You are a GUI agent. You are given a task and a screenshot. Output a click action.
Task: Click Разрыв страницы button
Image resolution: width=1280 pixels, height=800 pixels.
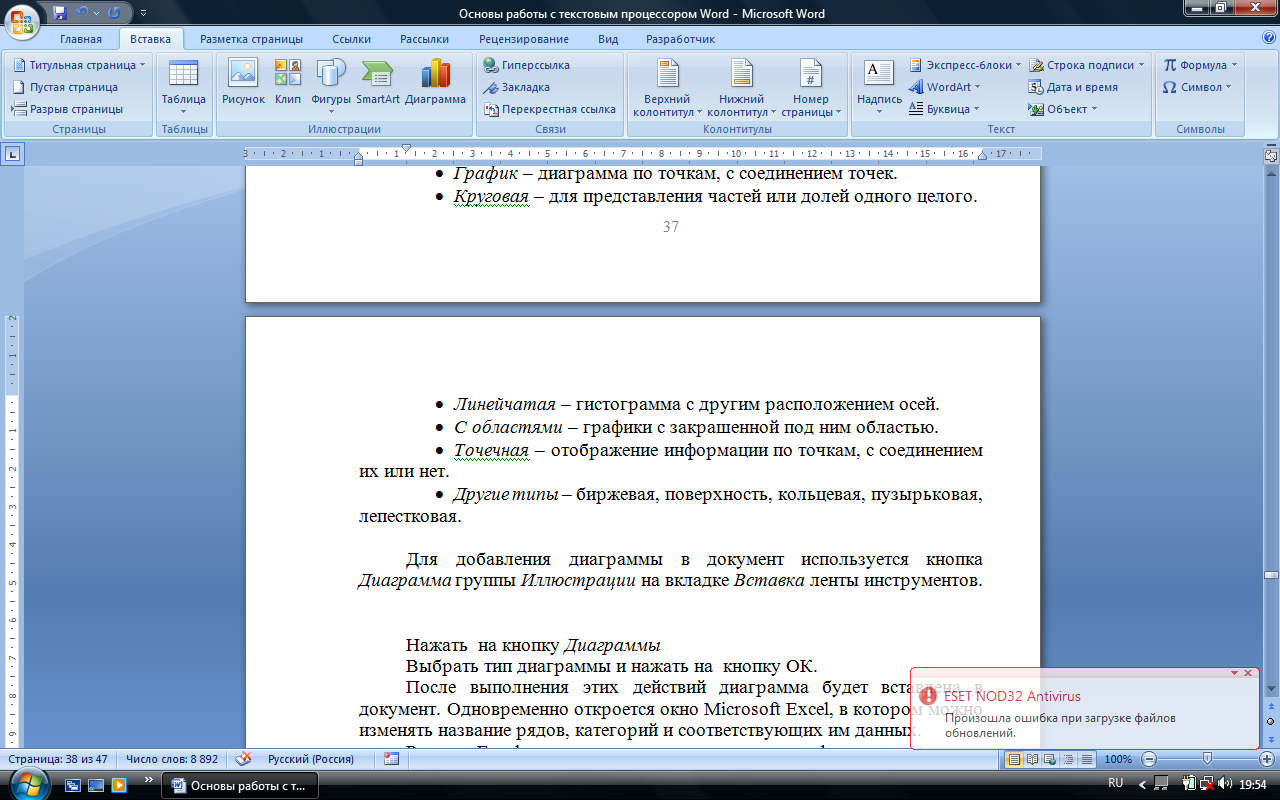tap(67, 109)
